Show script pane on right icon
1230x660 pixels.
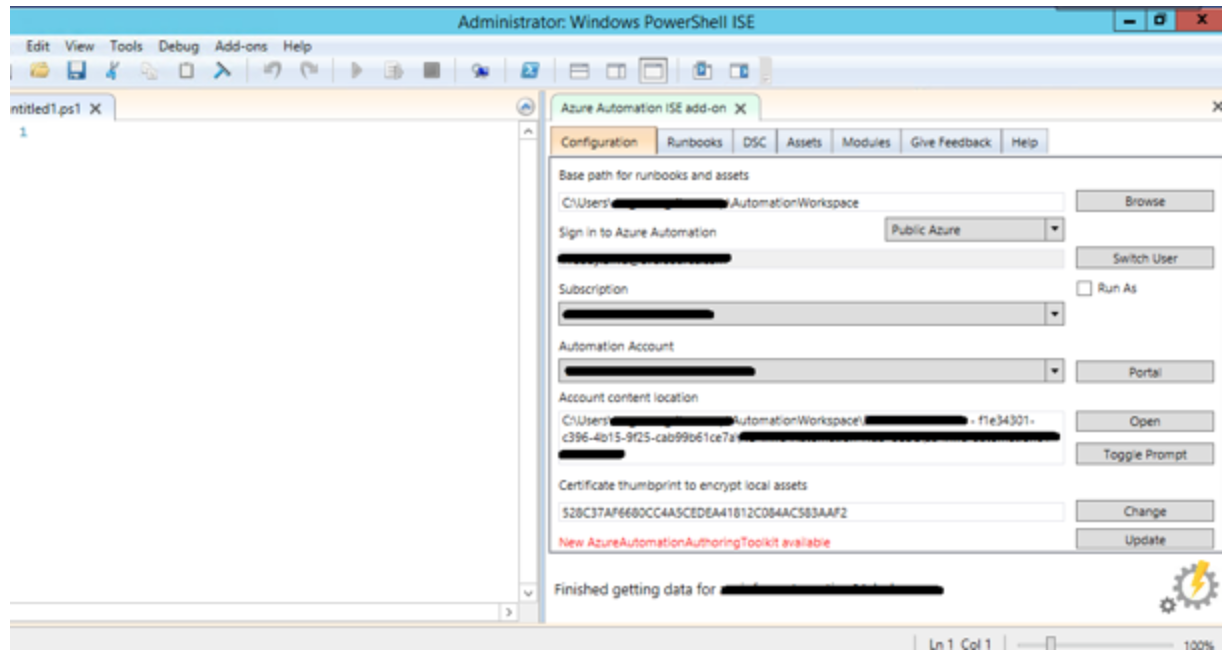click(615, 72)
